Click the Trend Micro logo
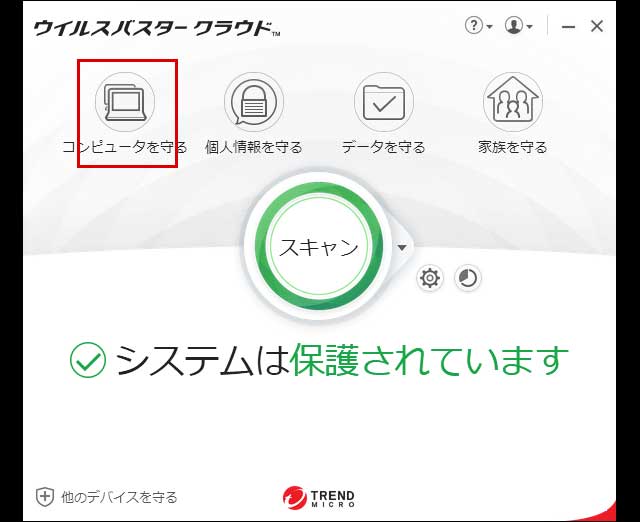The width and height of the screenshot is (640, 522). pos(319,497)
